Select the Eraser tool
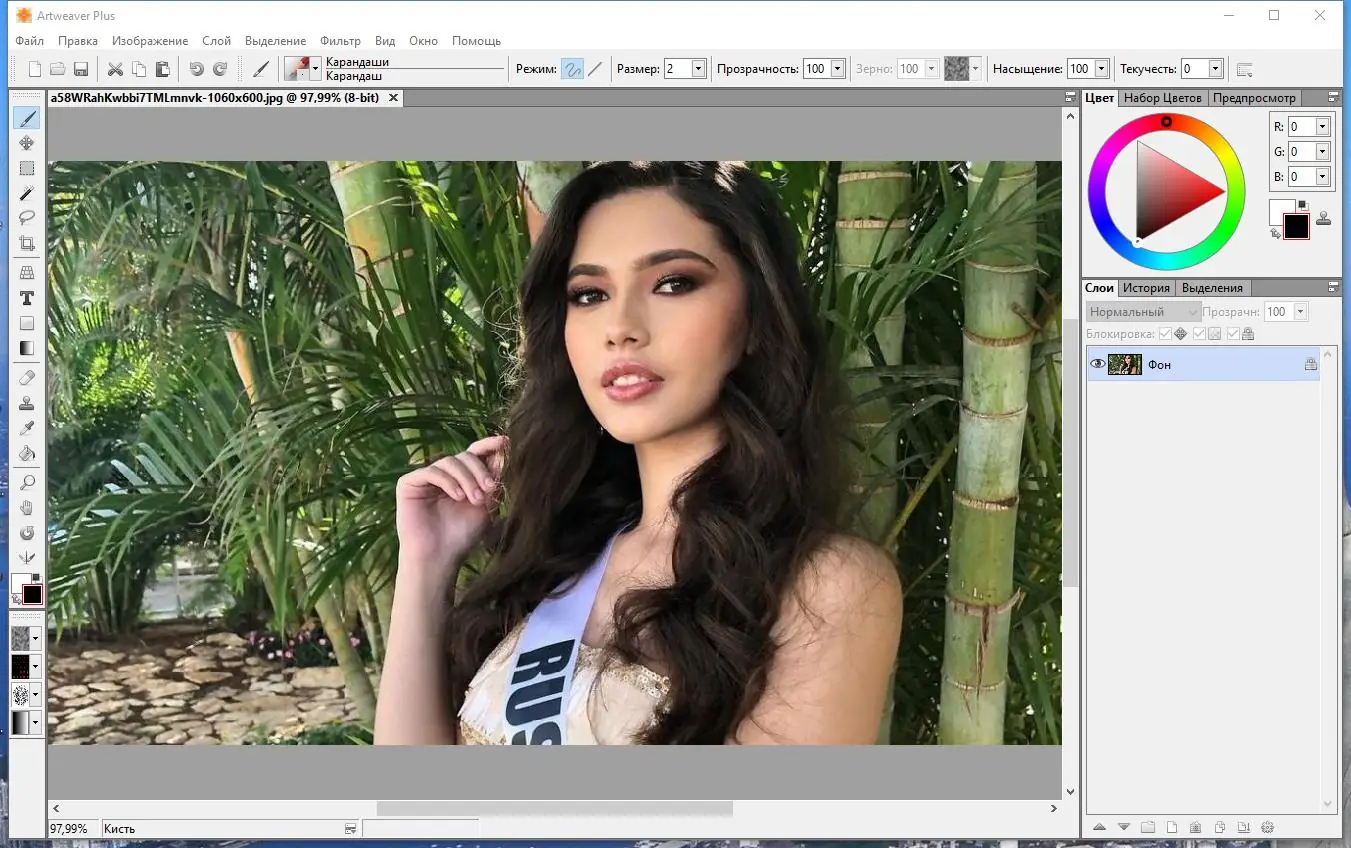1351x848 pixels. (x=27, y=378)
